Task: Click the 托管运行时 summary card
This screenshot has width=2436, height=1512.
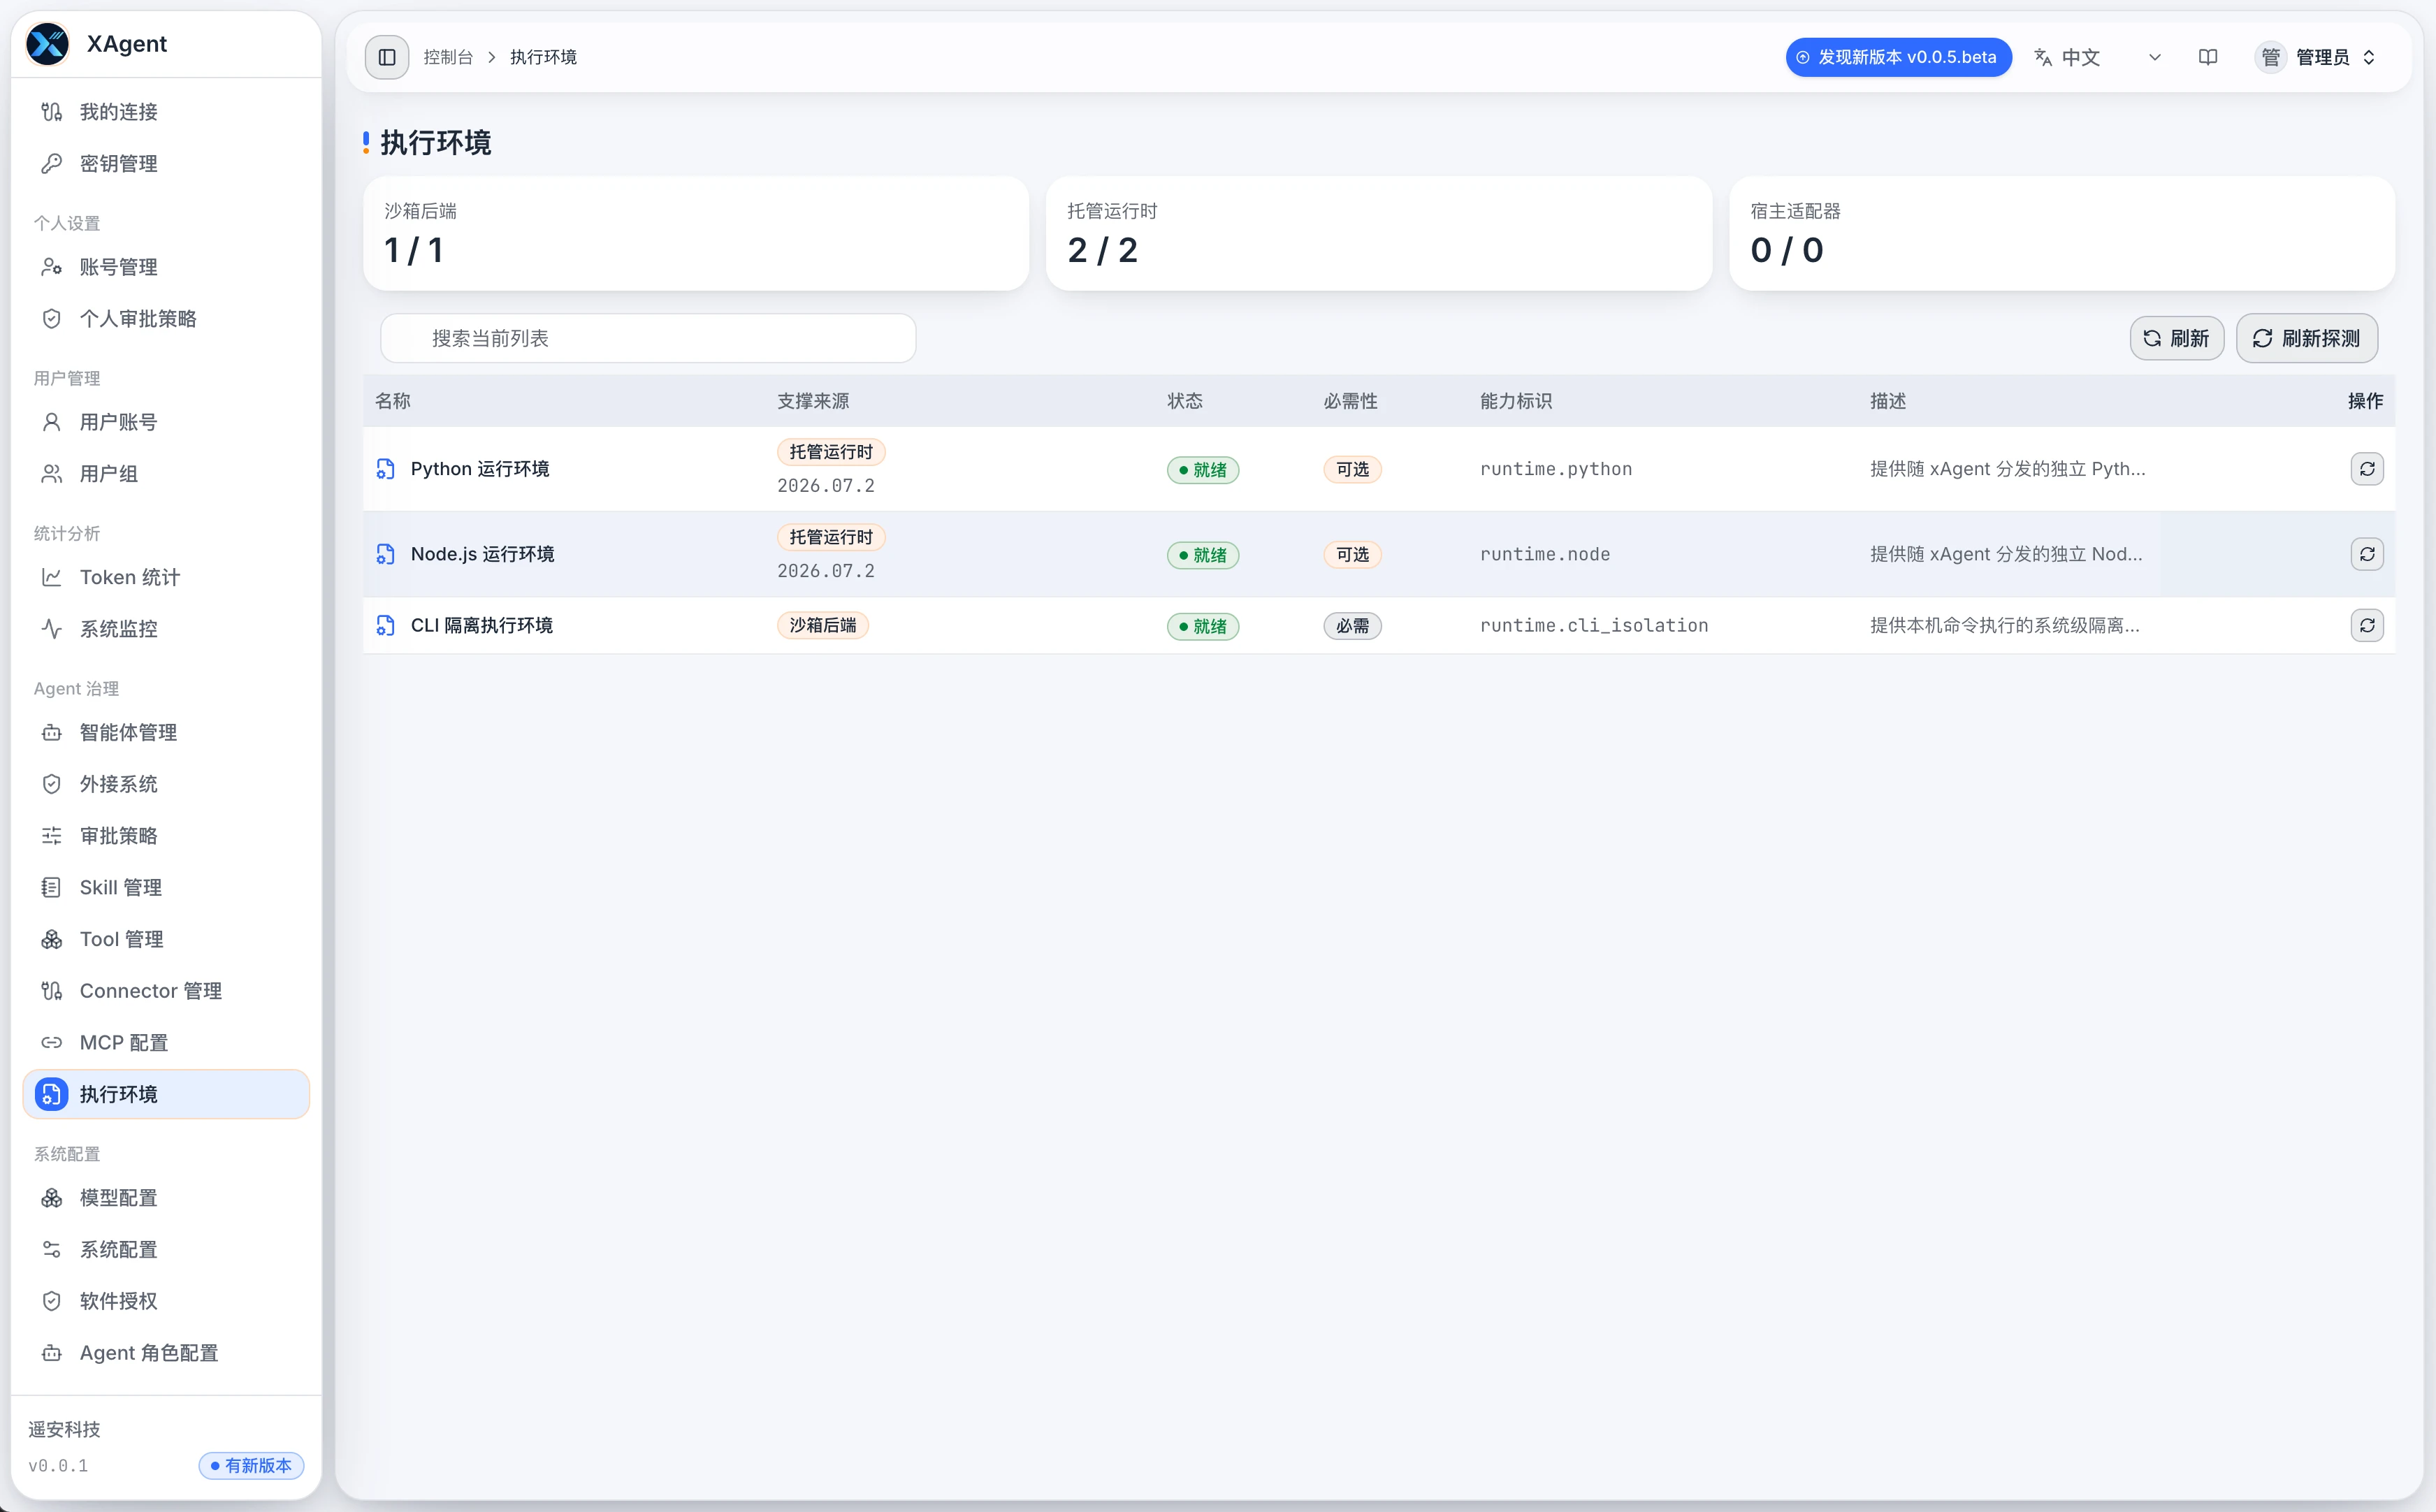Action: click(1379, 234)
